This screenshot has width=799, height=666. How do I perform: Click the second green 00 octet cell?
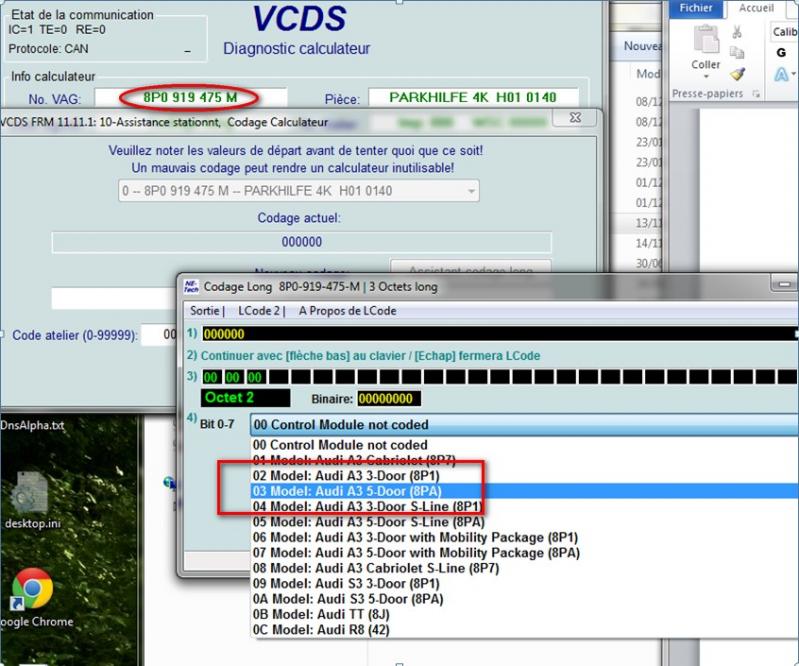pyautogui.click(x=233, y=377)
